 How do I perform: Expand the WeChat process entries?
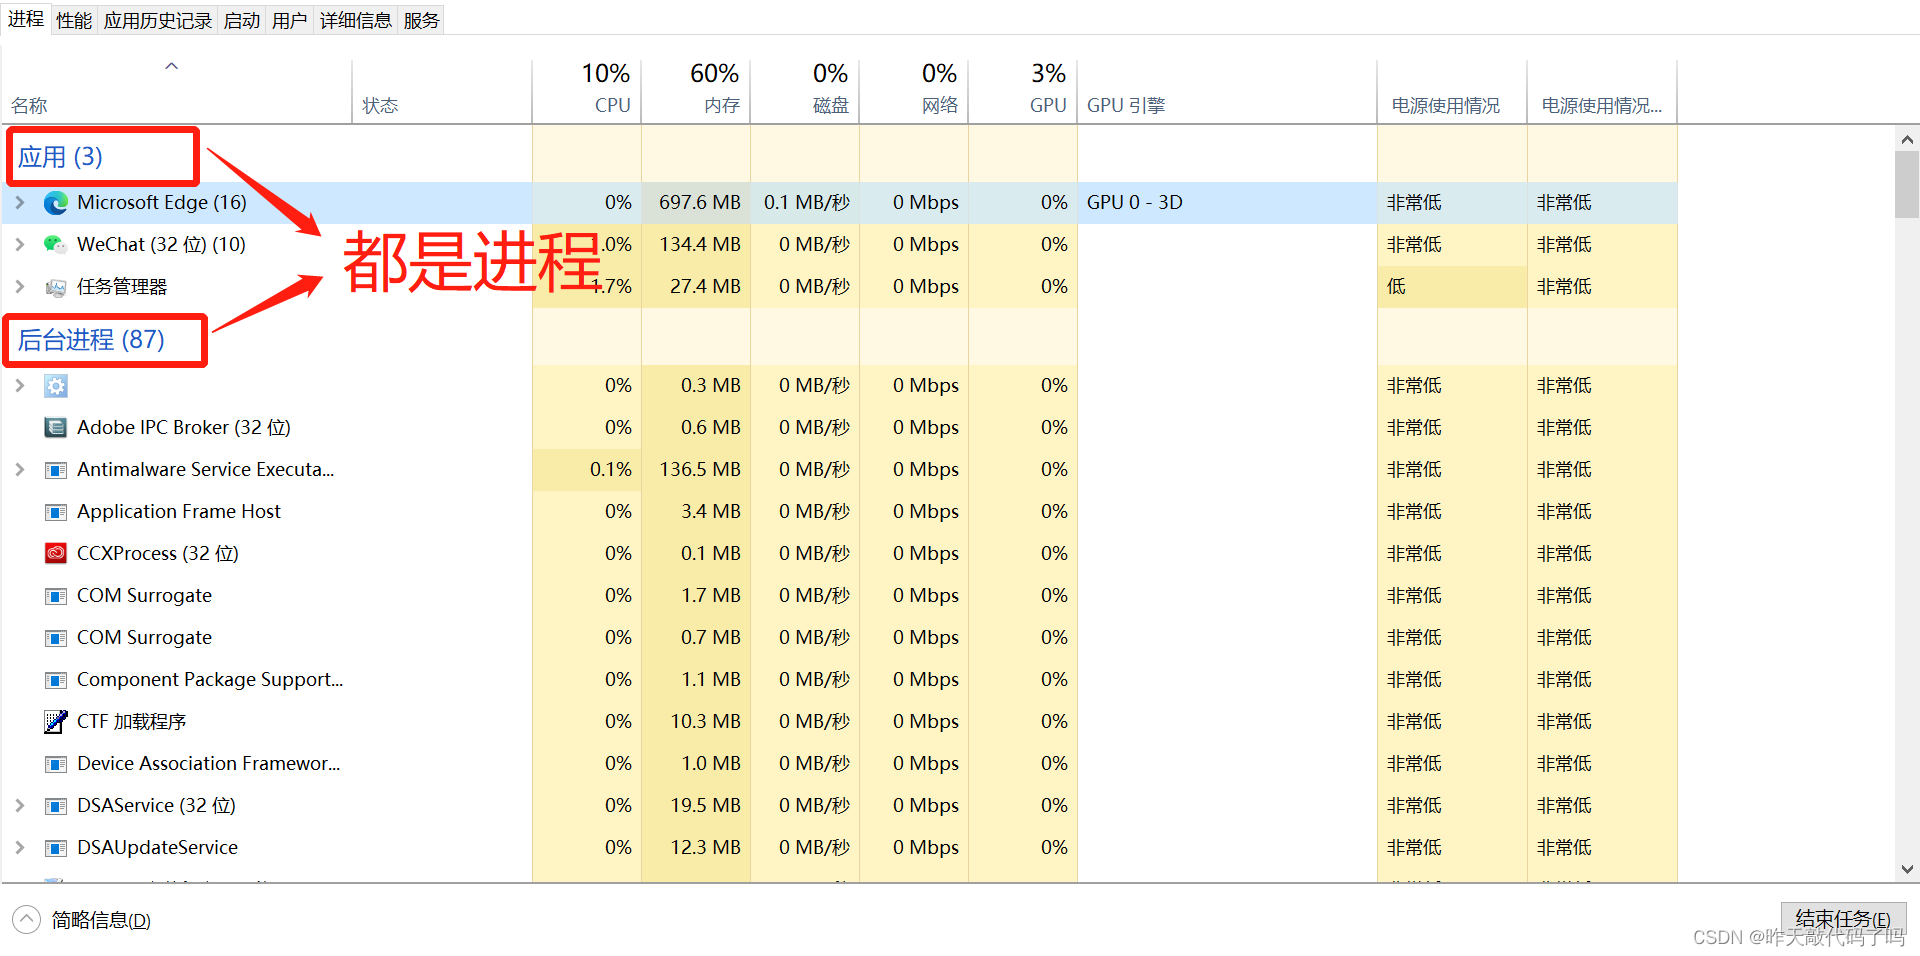20,244
